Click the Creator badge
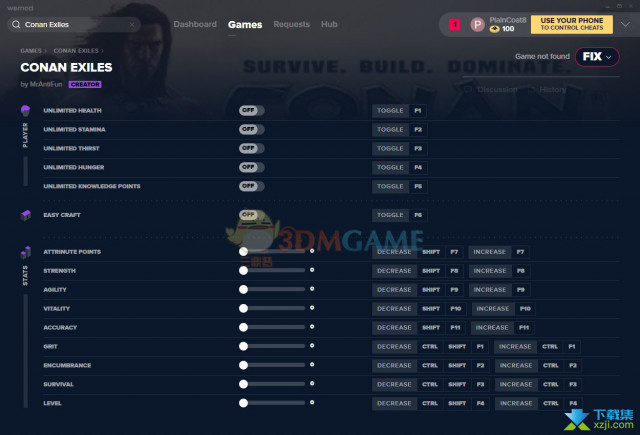This screenshot has width=640, height=435. pos(85,84)
